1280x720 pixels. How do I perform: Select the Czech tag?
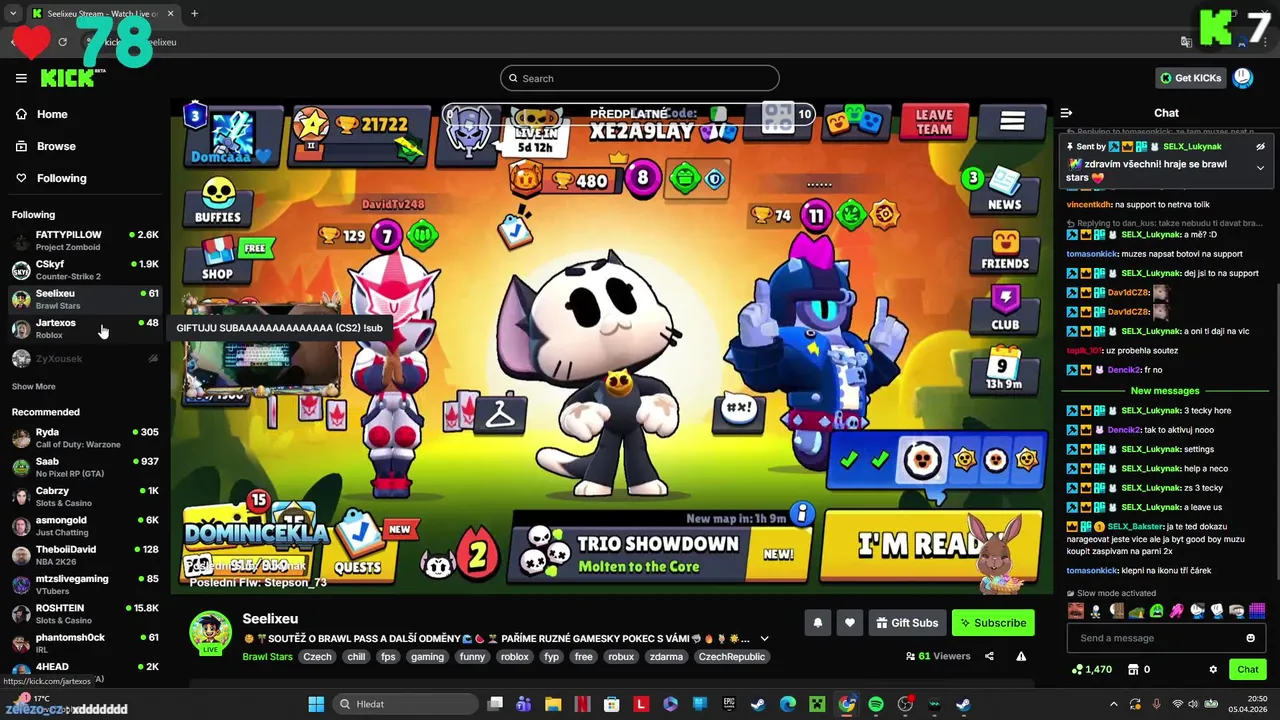[317, 657]
